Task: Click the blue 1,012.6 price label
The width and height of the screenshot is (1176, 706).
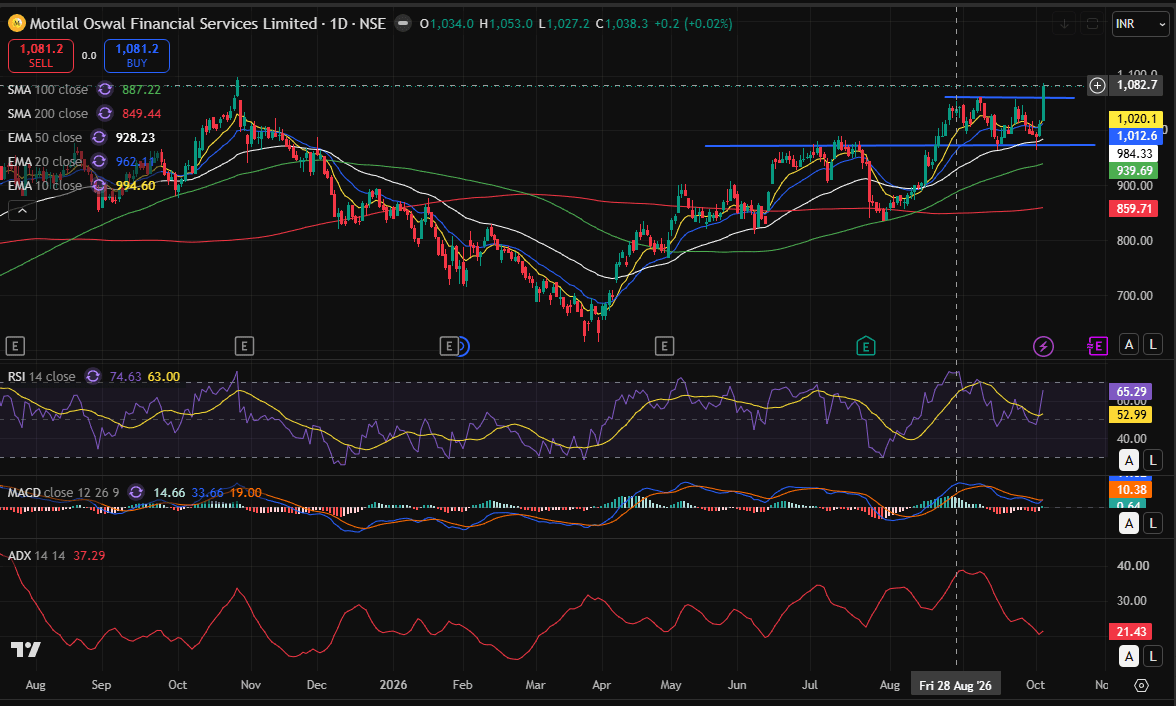Action: (1136, 136)
